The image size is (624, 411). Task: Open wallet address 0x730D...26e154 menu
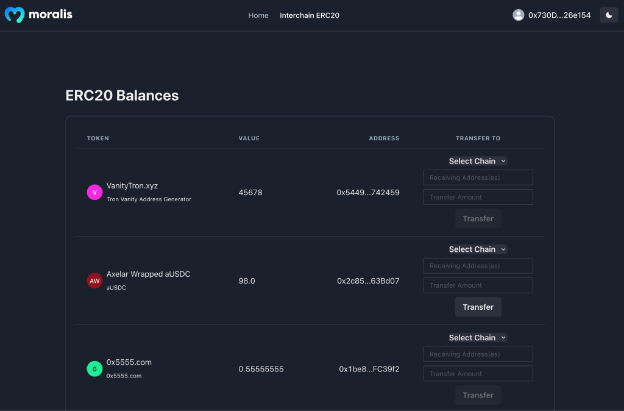coord(559,16)
